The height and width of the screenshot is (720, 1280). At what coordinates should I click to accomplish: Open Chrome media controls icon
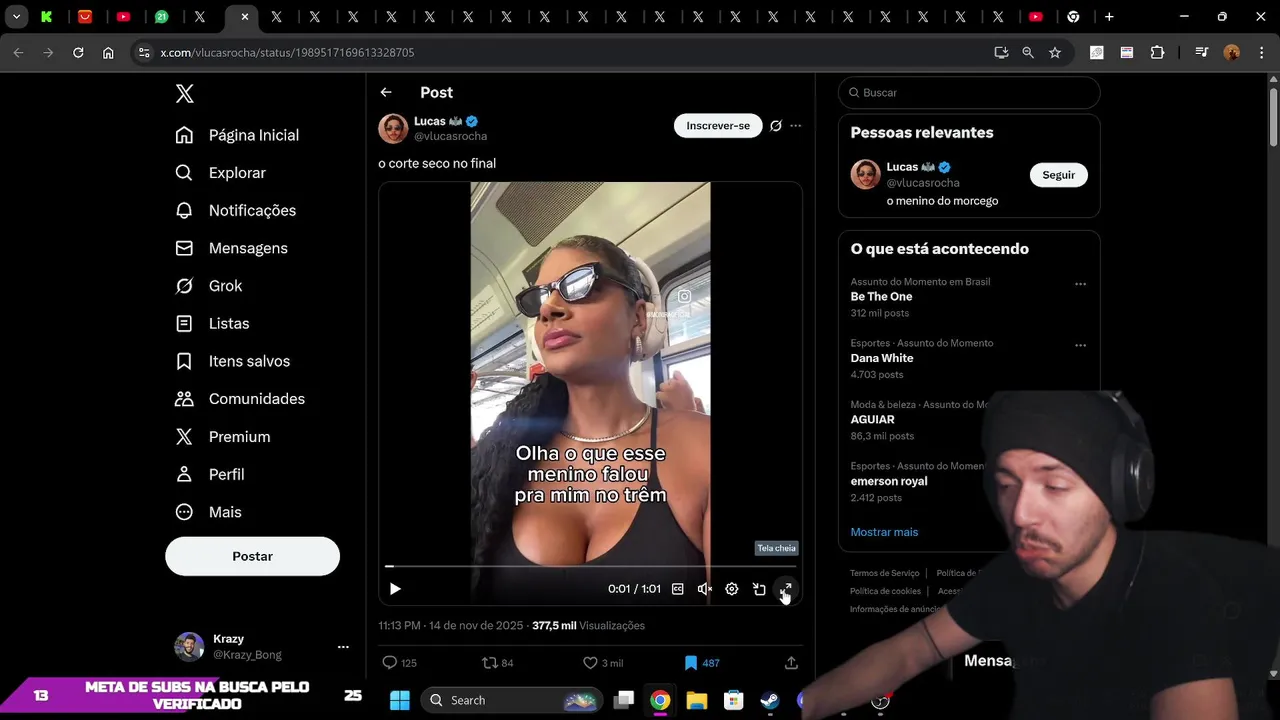(x=1202, y=52)
